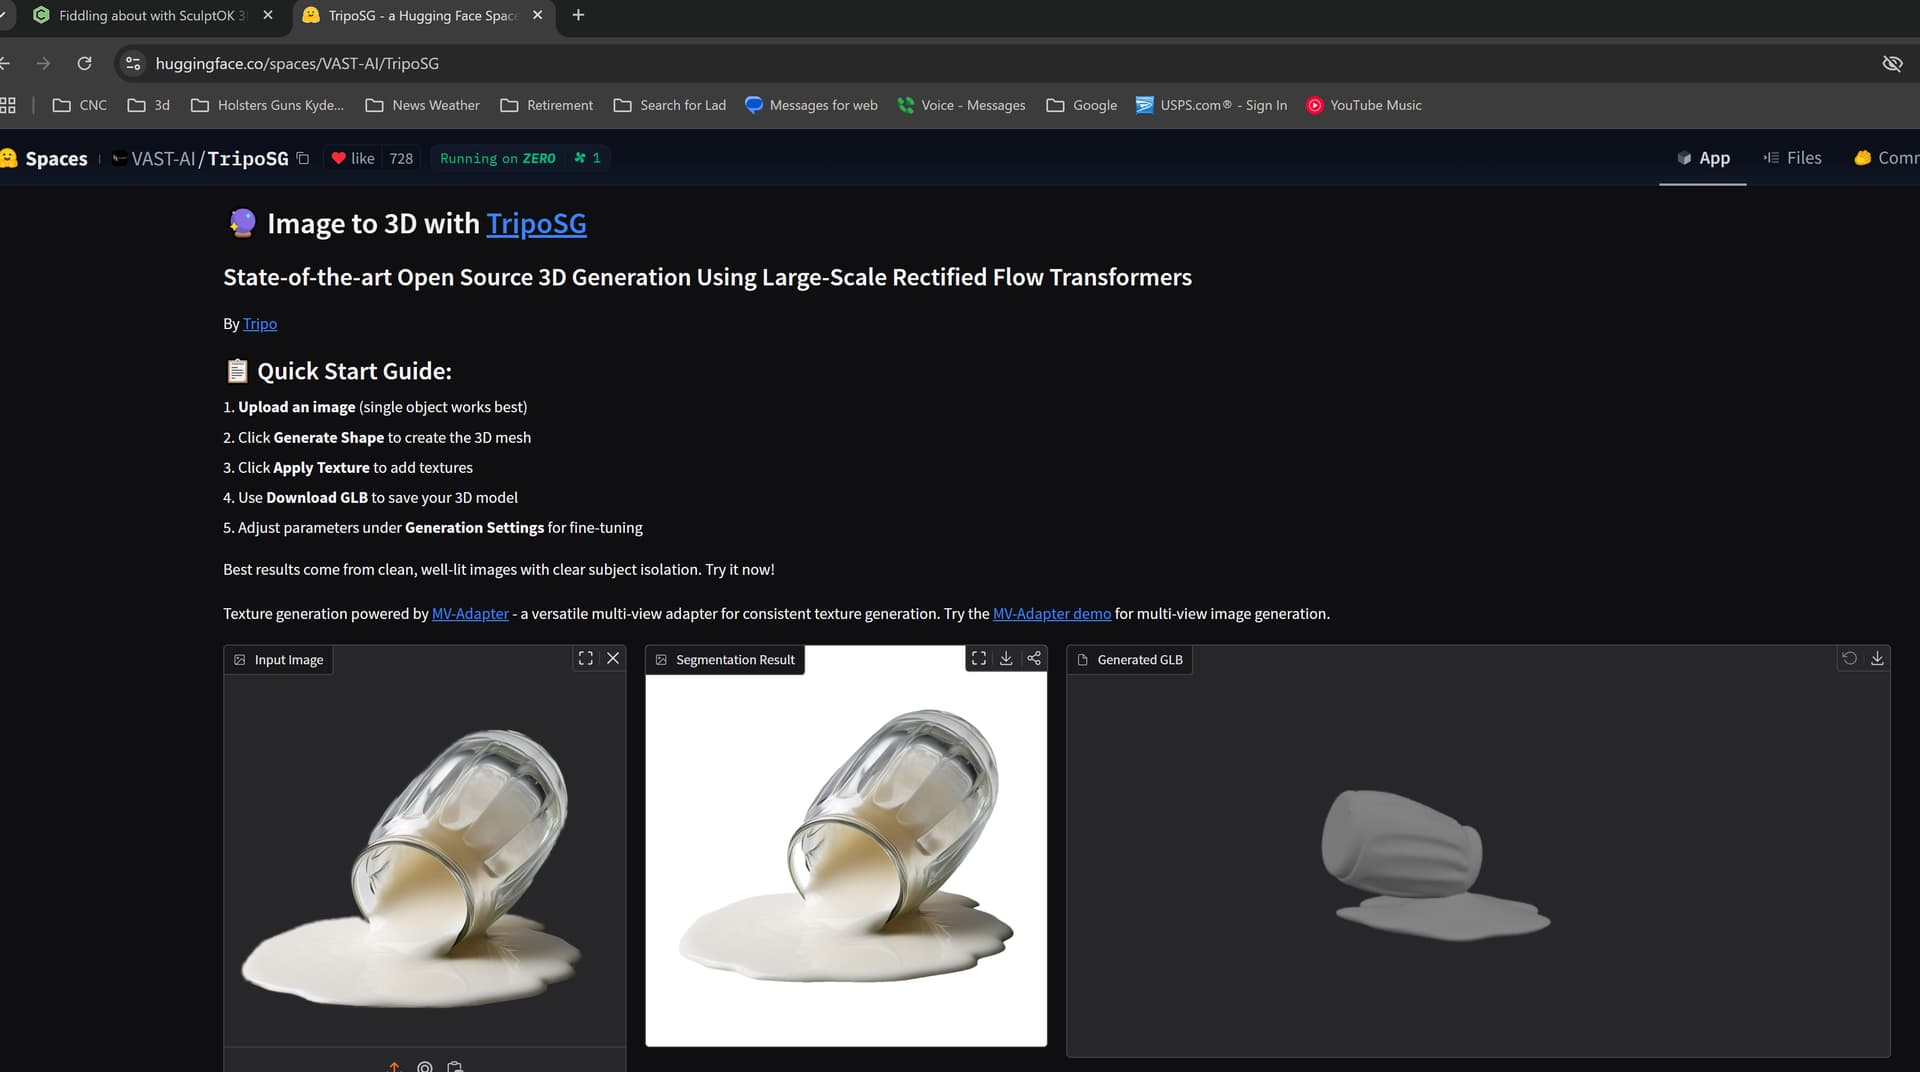Open the Holsters Guns Kyde bookmarks folder
This screenshot has width=1920, height=1072.
pyautogui.click(x=268, y=105)
